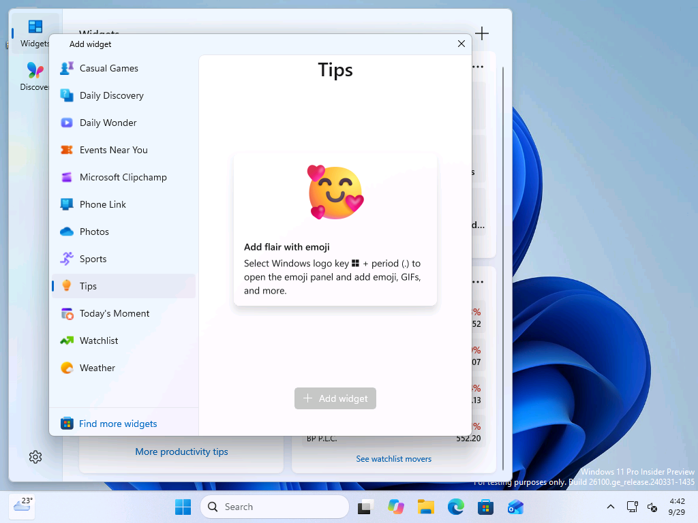The height and width of the screenshot is (523, 698).
Task: Launch Microsoft Edge from taskbar
Action: 455,507
